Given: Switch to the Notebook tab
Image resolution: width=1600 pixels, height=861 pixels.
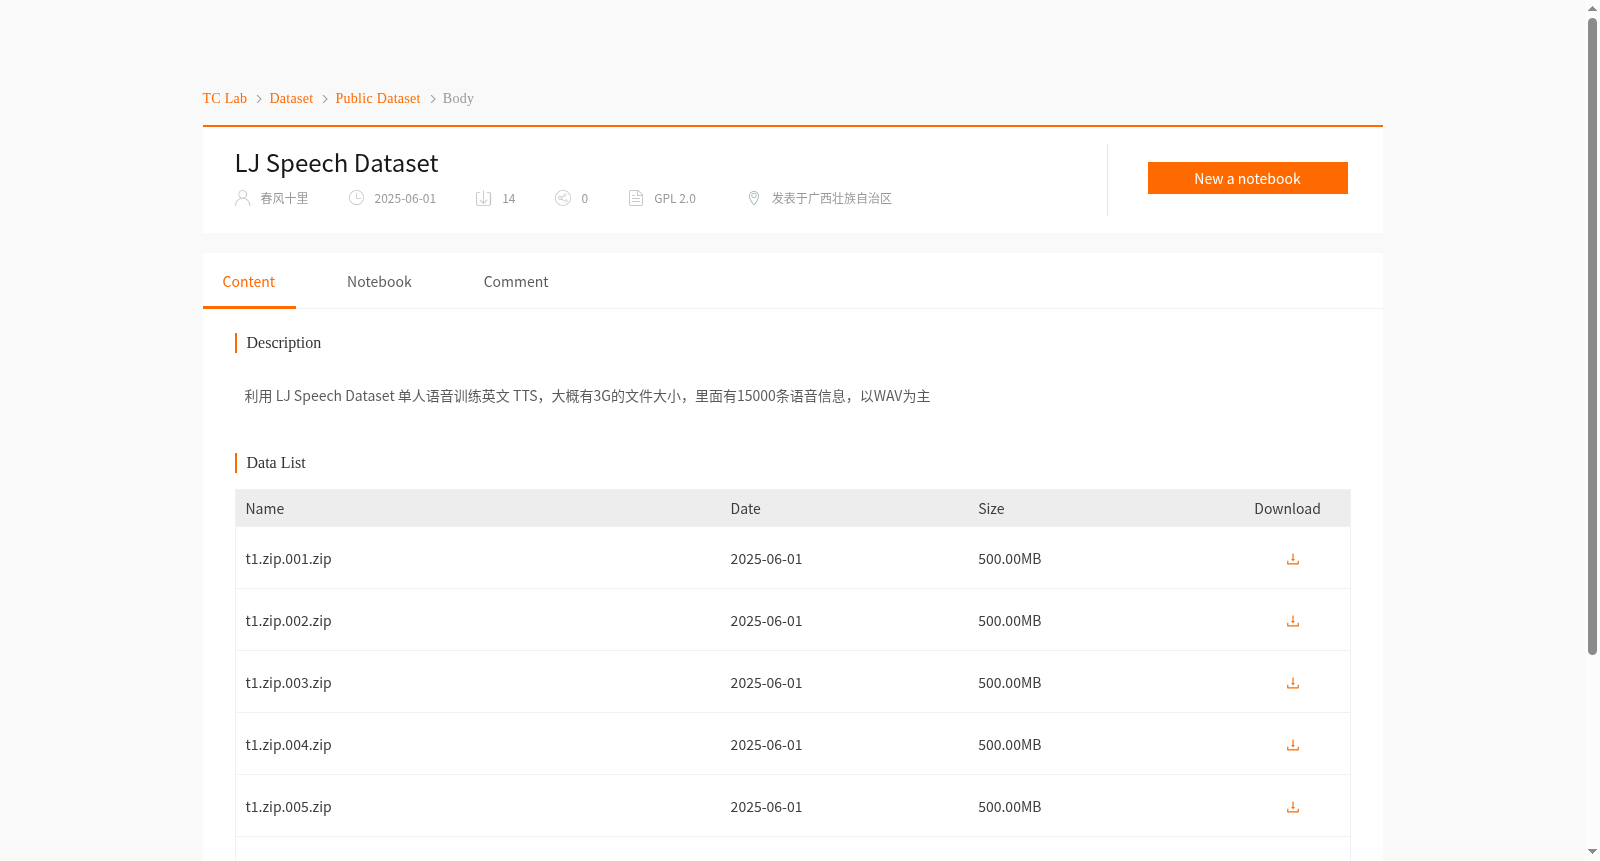Looking at the screenshot, I should pos(379,282).
